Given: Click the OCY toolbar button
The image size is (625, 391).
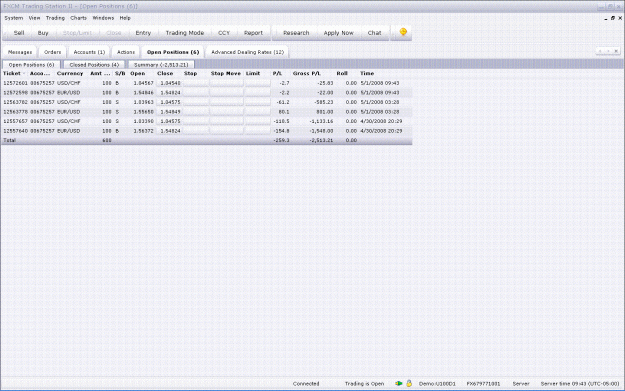Looking at the screenshot, I should (224, 33).
